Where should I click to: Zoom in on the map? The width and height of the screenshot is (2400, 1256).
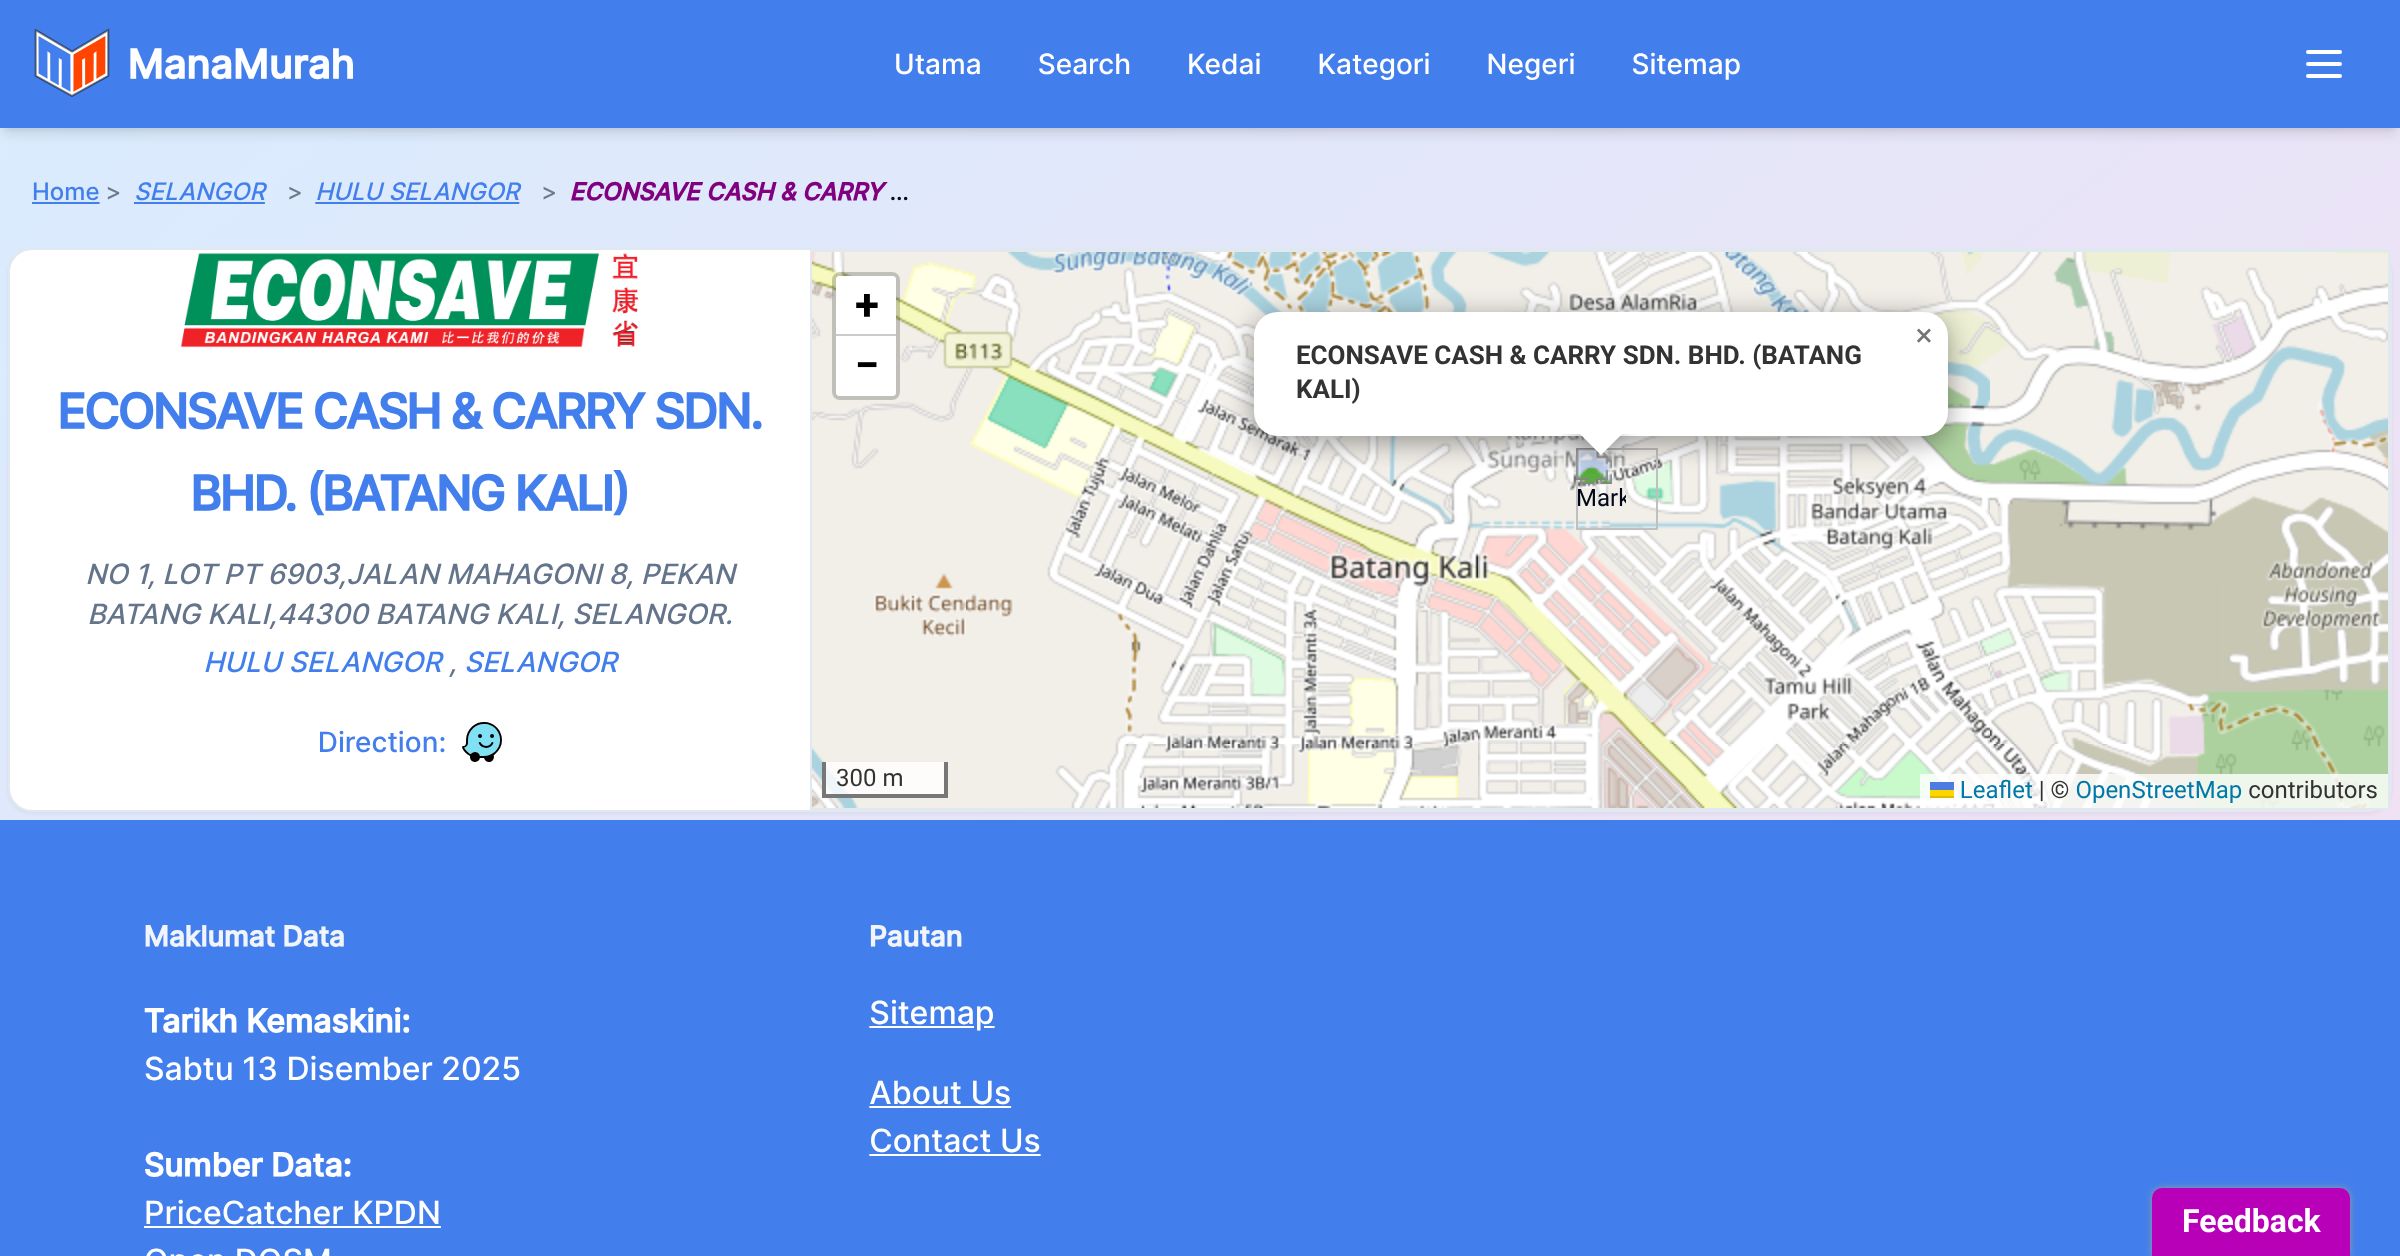(x=866, y=305)
